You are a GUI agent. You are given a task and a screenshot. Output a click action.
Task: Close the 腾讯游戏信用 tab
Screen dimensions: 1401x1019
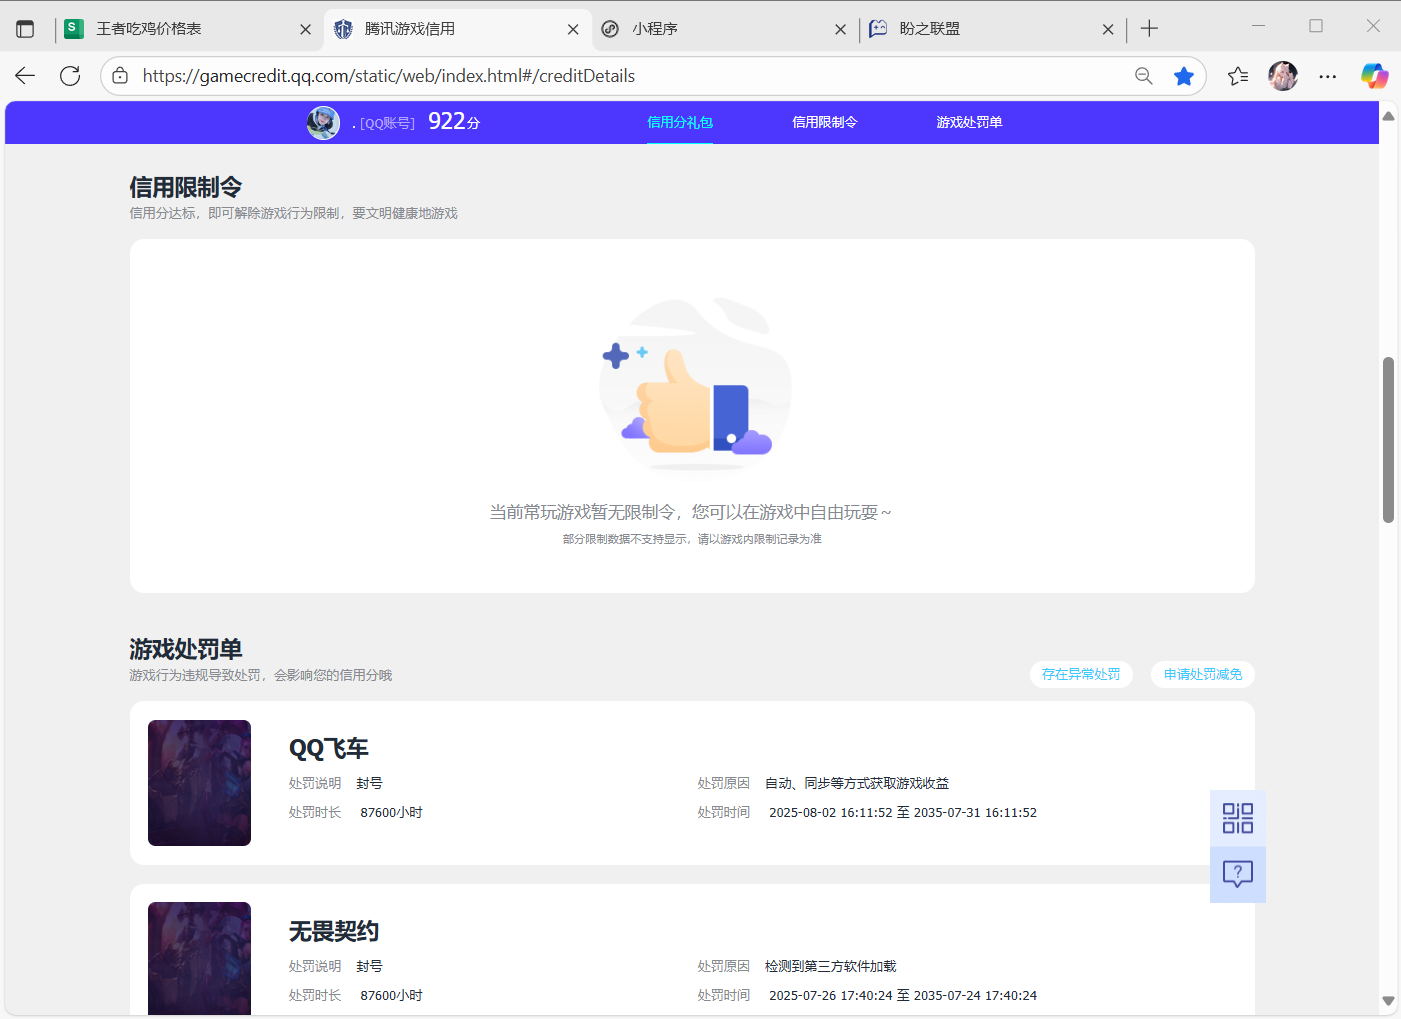(573, 30)
